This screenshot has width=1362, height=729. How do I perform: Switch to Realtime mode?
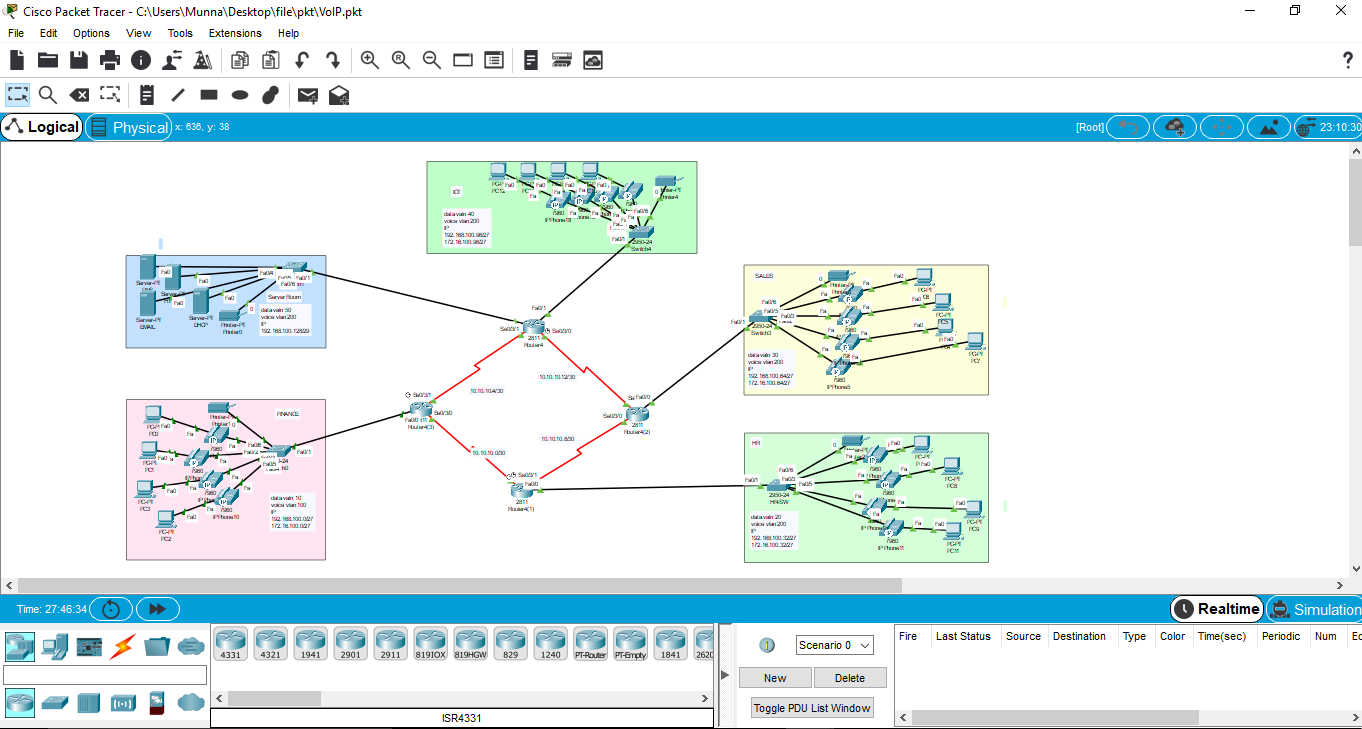pyautogui.click(x=1217, y=609)
